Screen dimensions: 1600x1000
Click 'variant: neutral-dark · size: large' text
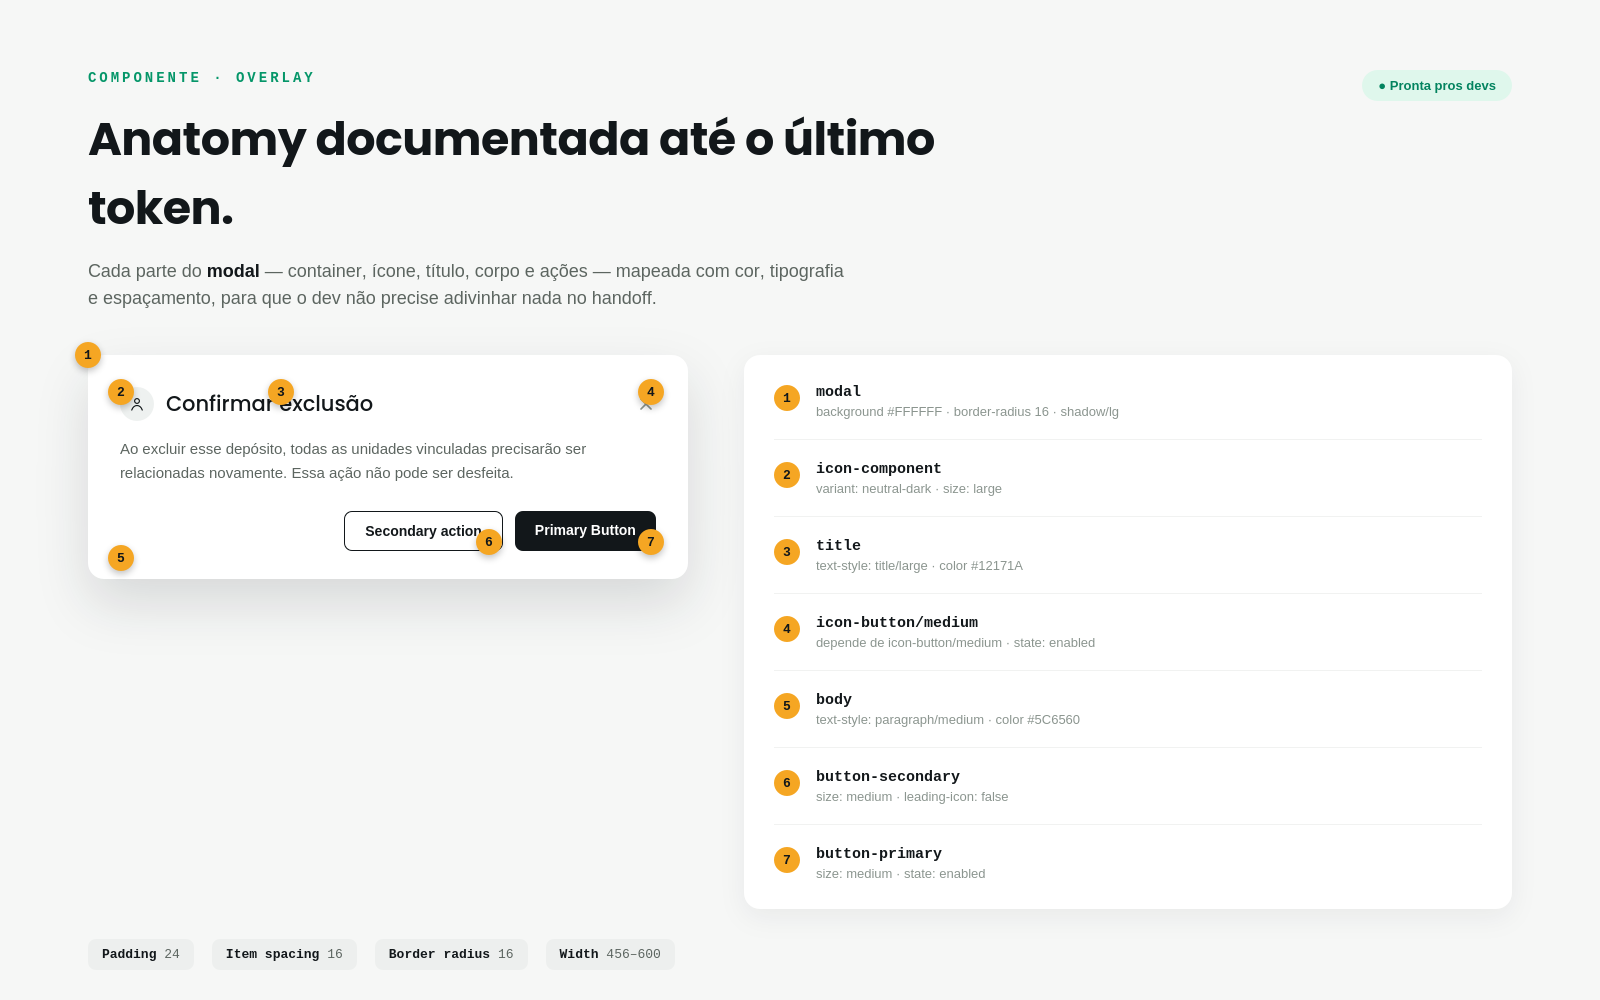tap(909, 489)
